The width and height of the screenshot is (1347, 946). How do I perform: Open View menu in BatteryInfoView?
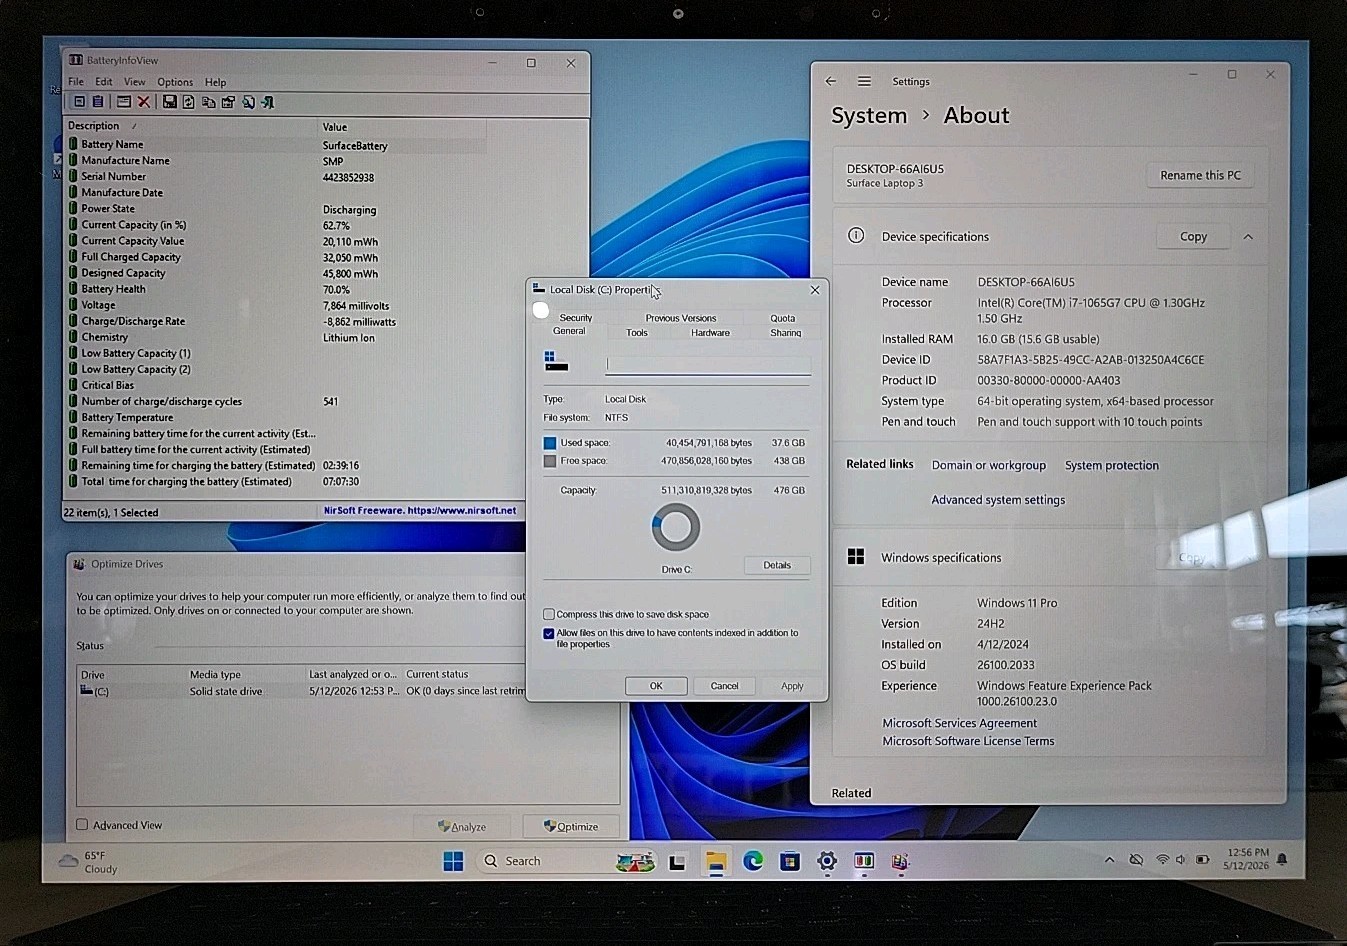[135, 82]
